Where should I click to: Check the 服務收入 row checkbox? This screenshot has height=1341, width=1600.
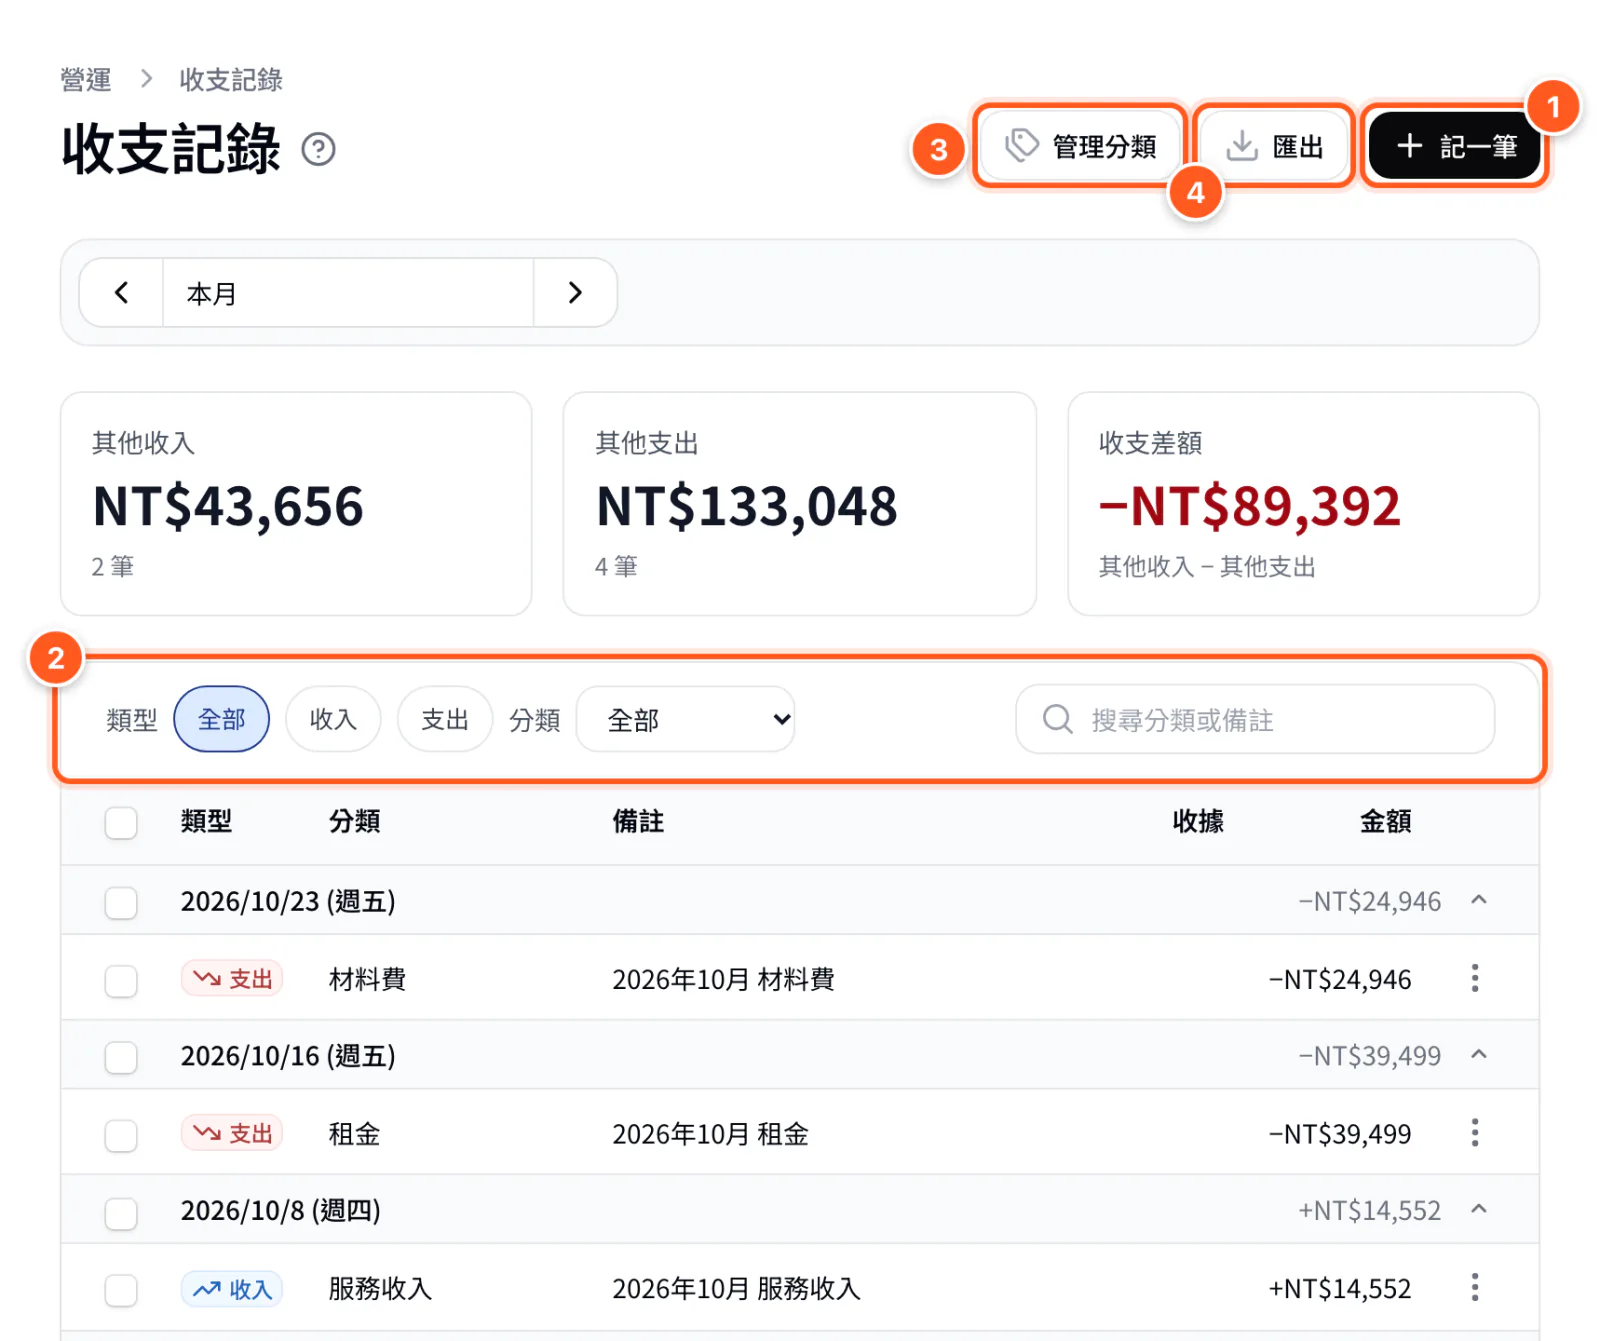click(x=121, y=1290)
